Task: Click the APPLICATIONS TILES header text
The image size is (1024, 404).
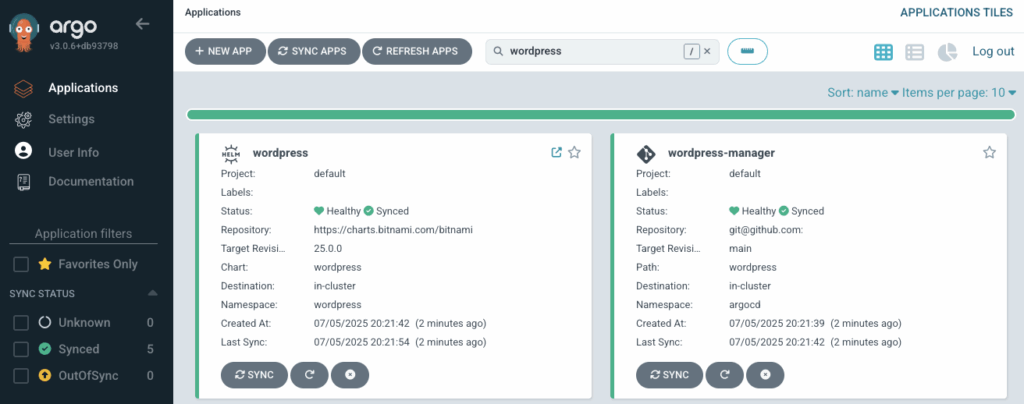Action: pos(957,12)
